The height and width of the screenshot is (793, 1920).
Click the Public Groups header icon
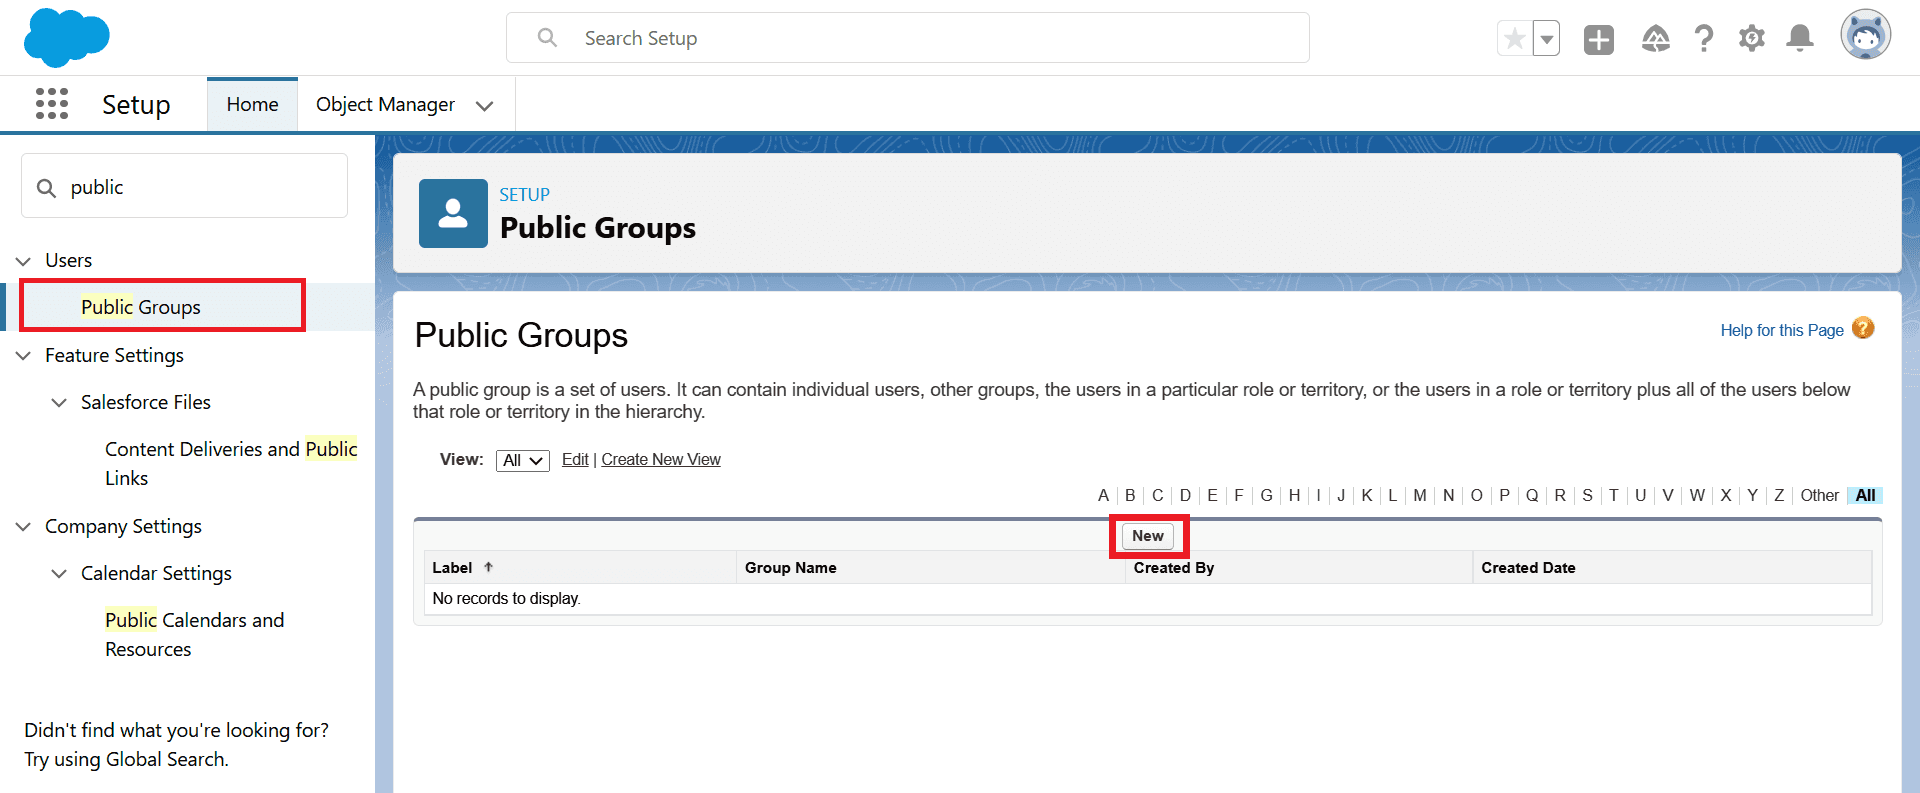[453, 213]
